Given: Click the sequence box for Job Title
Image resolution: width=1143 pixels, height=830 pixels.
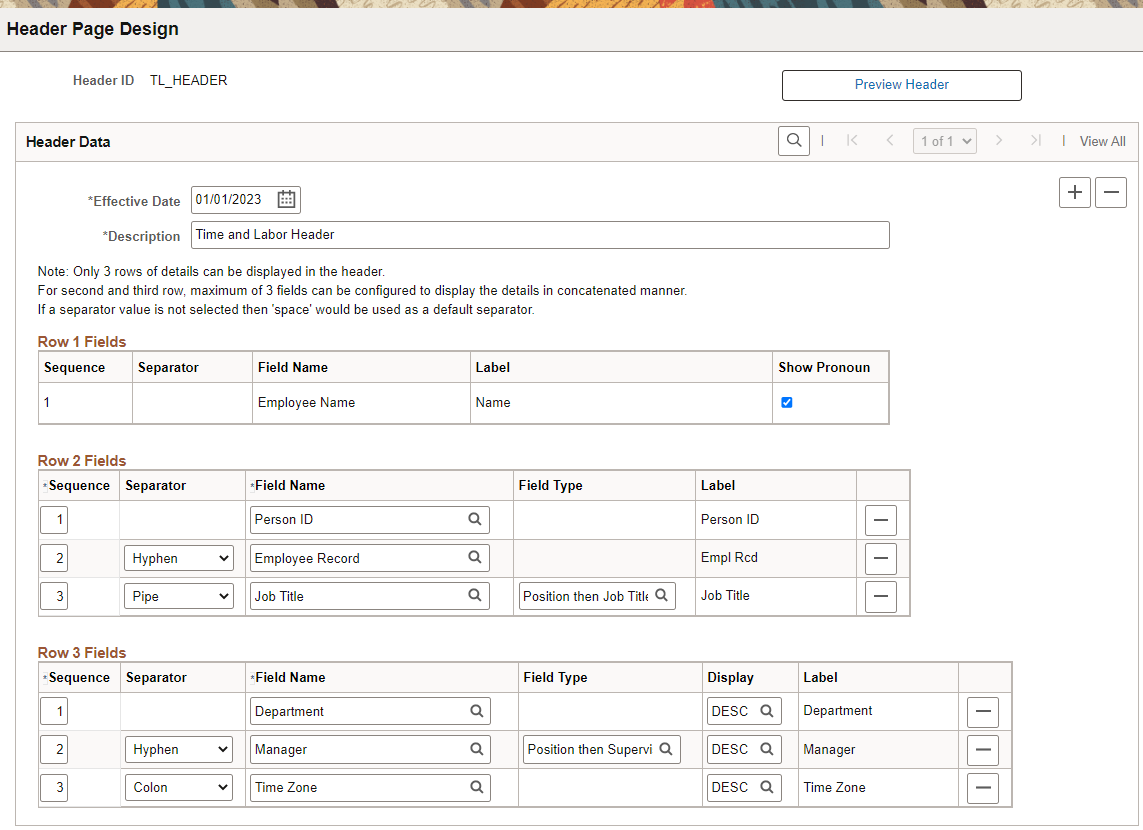Looking at the screenshot, I should (x=60, y=597).
